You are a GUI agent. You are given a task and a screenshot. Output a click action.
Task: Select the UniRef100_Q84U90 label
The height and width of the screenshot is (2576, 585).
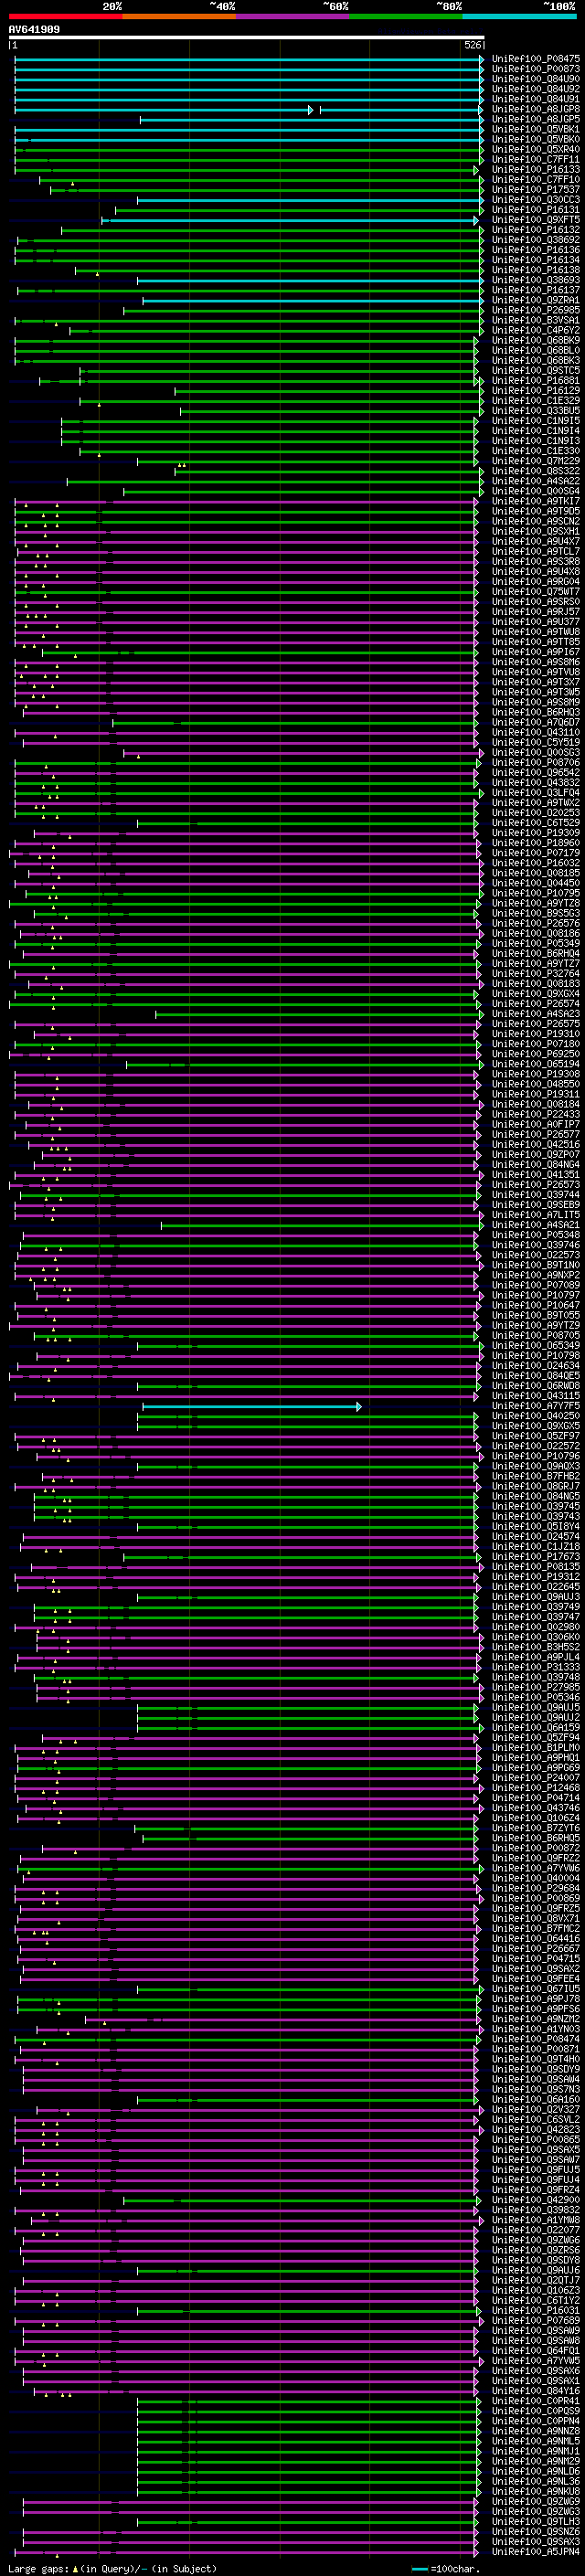pos(536,79)
